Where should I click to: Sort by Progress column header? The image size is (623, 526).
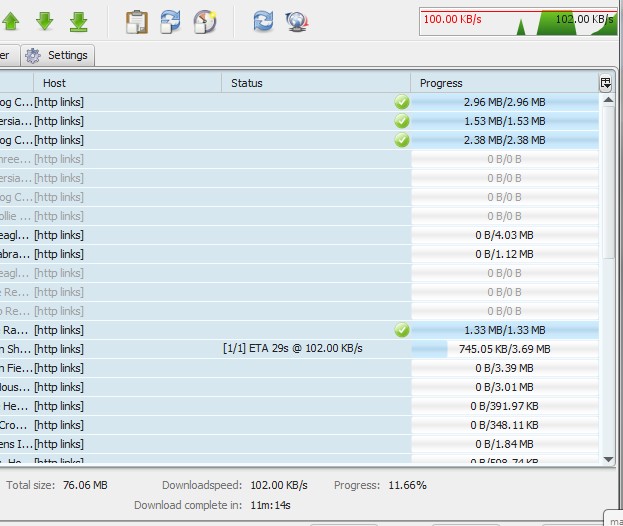point(505,83)
